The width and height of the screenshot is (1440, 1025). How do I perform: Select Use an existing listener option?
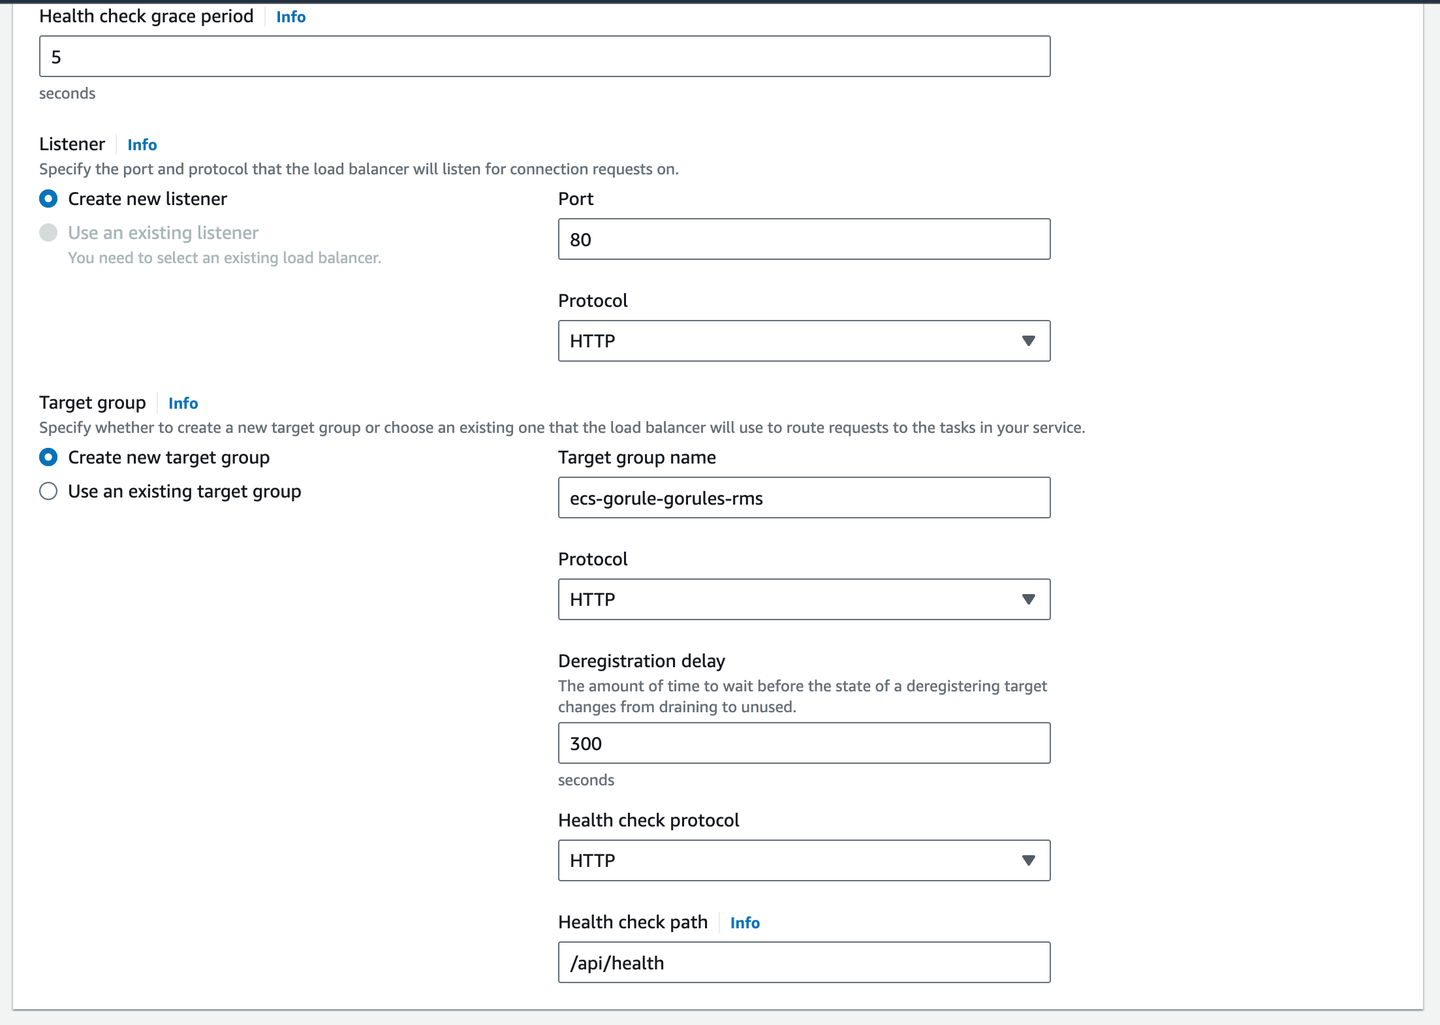pyautogui.click(x=48, y=232)
